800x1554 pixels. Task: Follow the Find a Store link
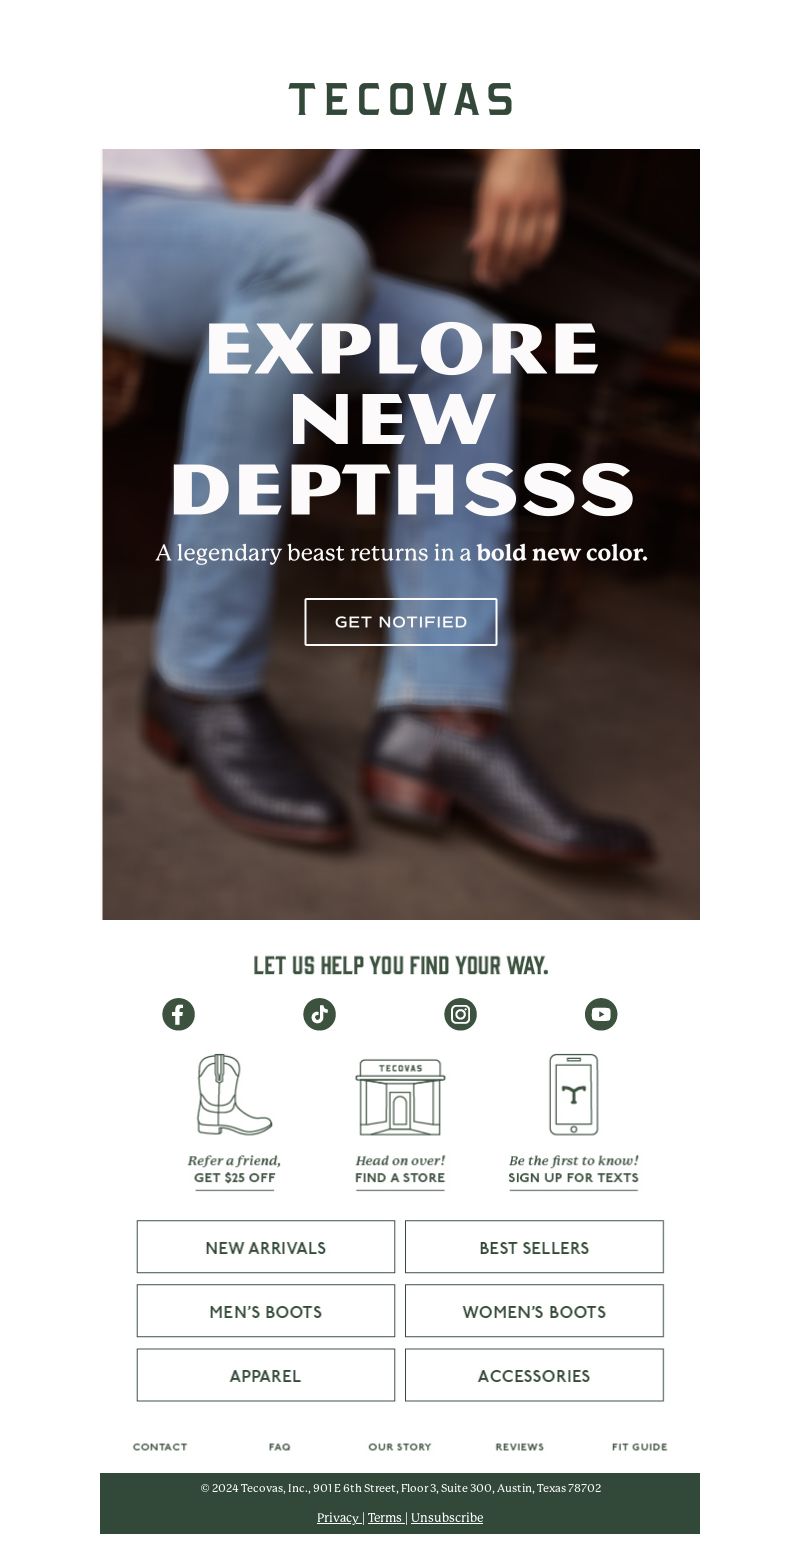coord(400,1178)
